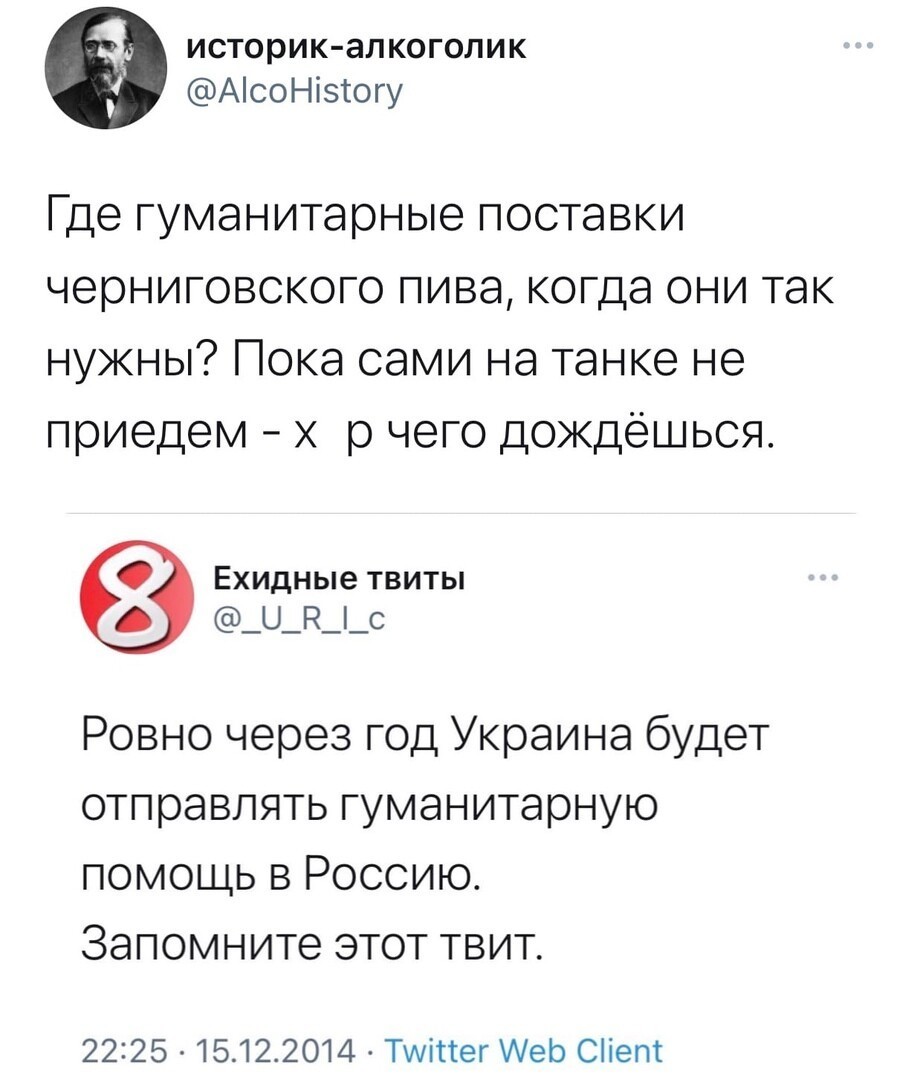Click the line 'отправлять гуманитарную'

click(370, 807)
